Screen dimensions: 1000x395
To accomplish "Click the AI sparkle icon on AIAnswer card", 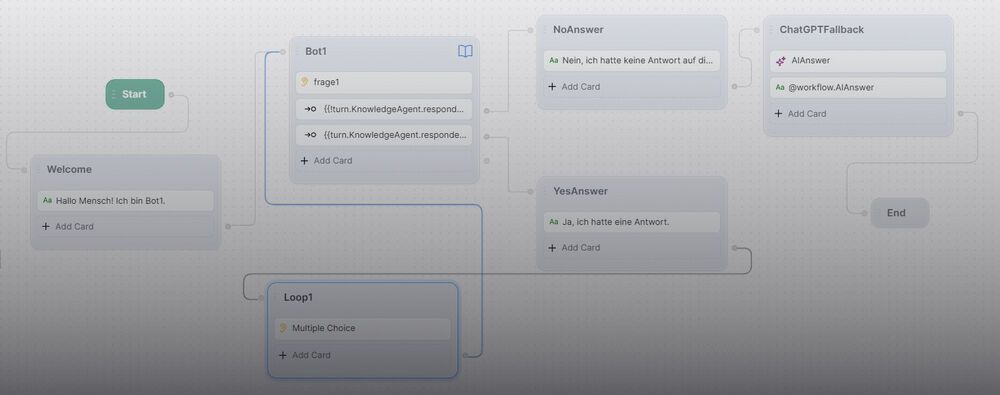I will pyautogui.click(x=781, y=61).
